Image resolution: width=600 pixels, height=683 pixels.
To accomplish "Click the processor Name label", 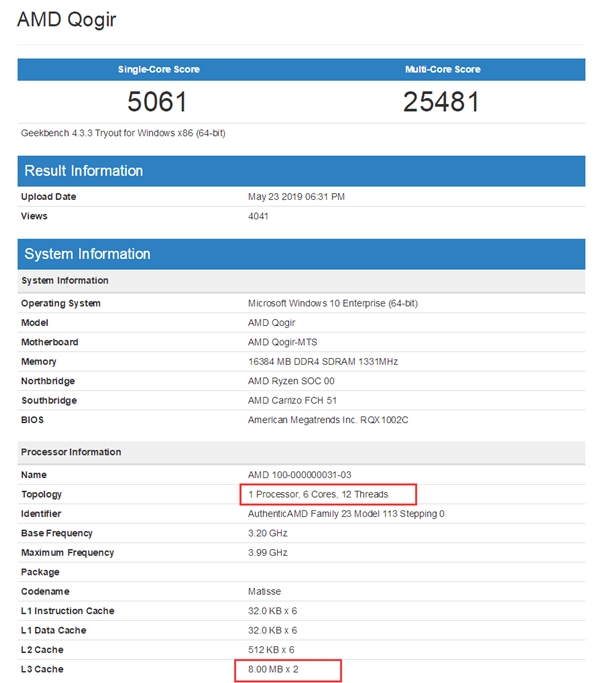I will click(34, 475).
